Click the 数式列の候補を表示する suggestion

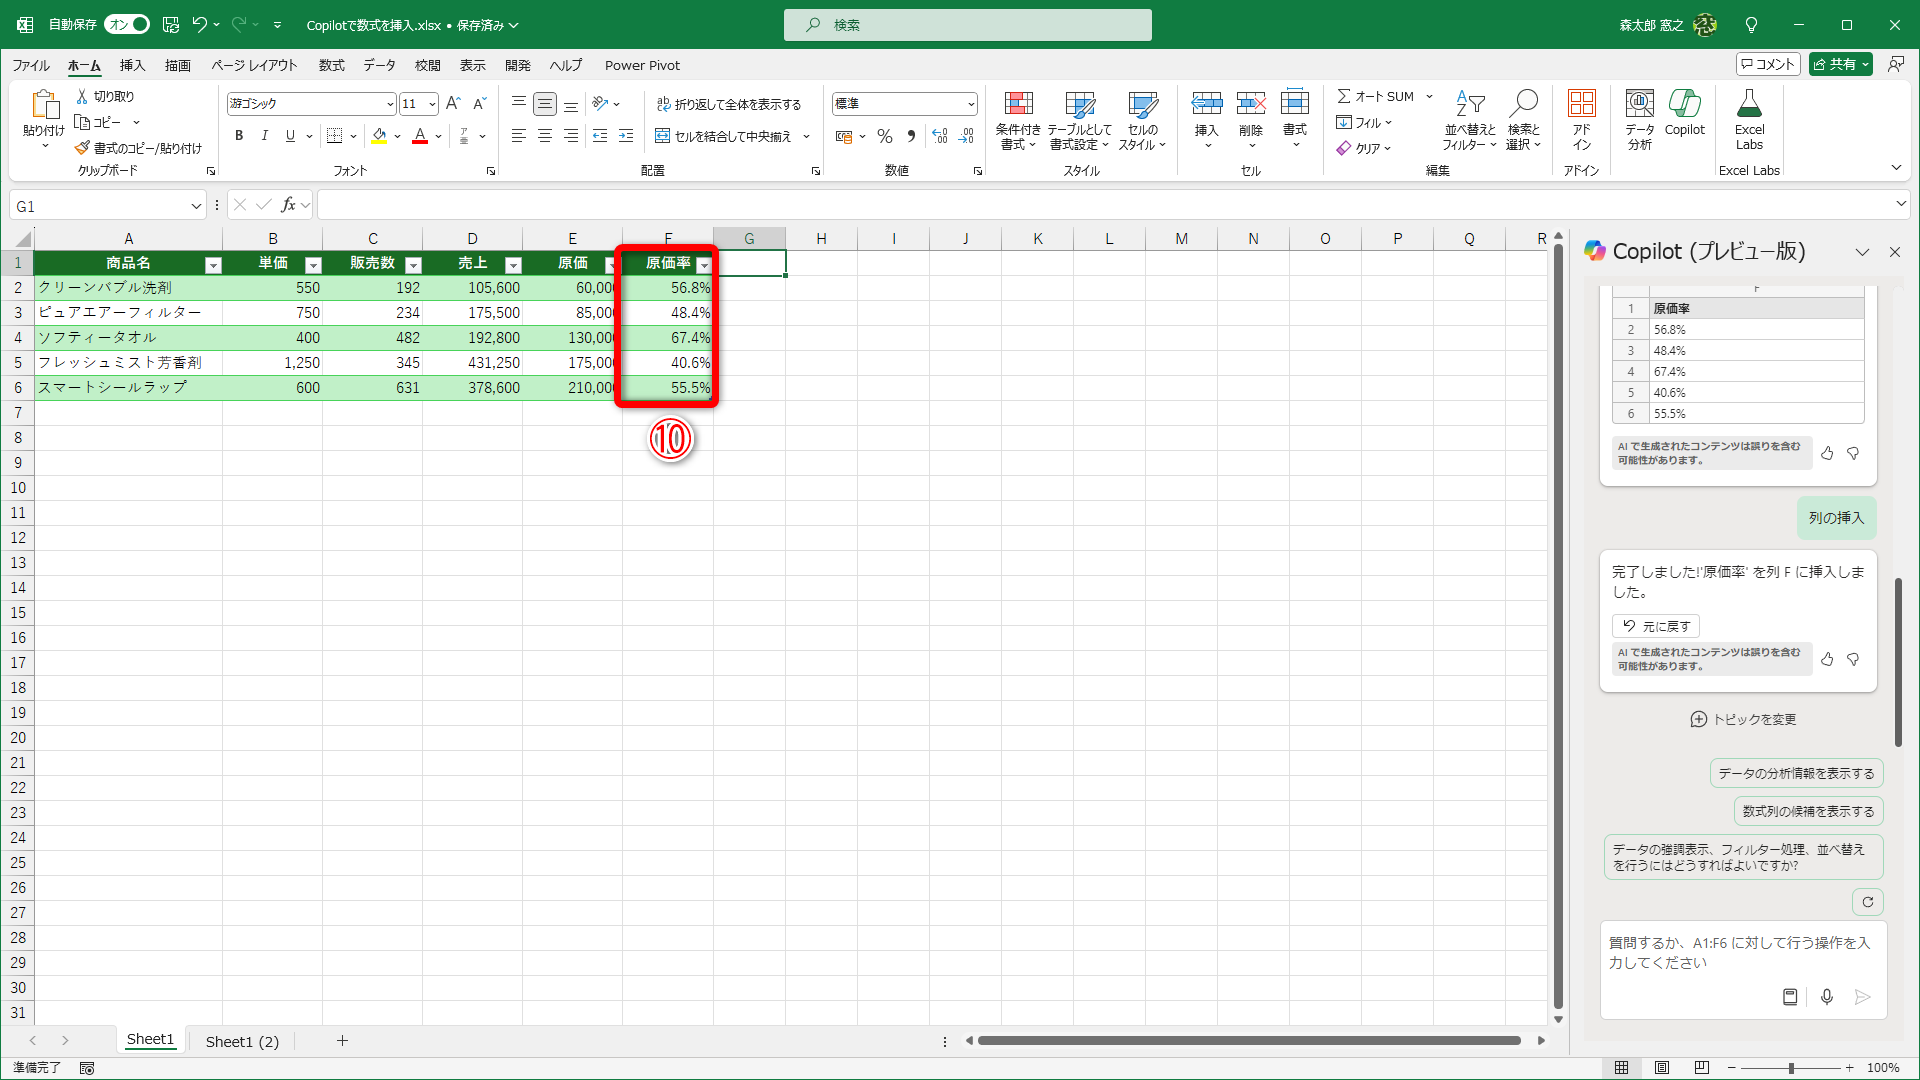1808,811
